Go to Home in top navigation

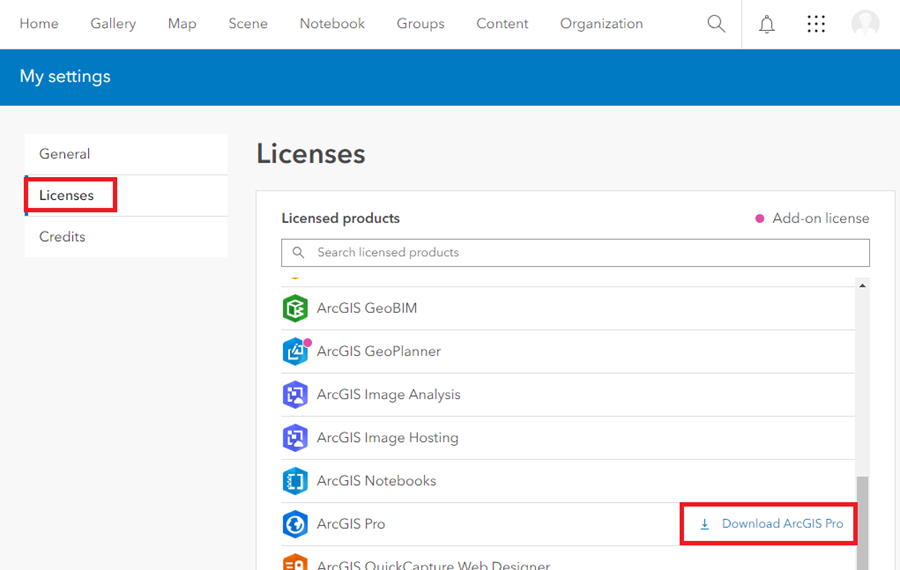click(39, 24)
